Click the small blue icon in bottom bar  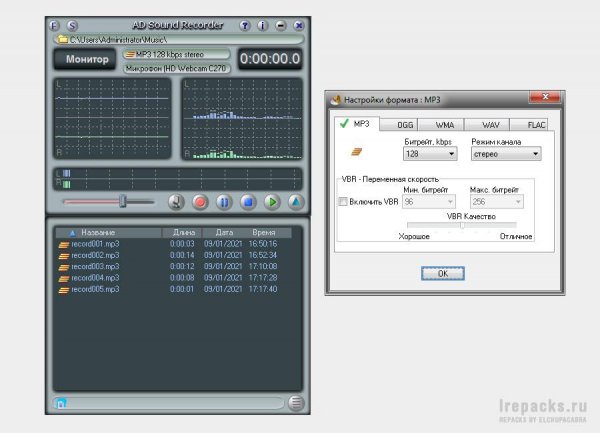tap(61, 403)
